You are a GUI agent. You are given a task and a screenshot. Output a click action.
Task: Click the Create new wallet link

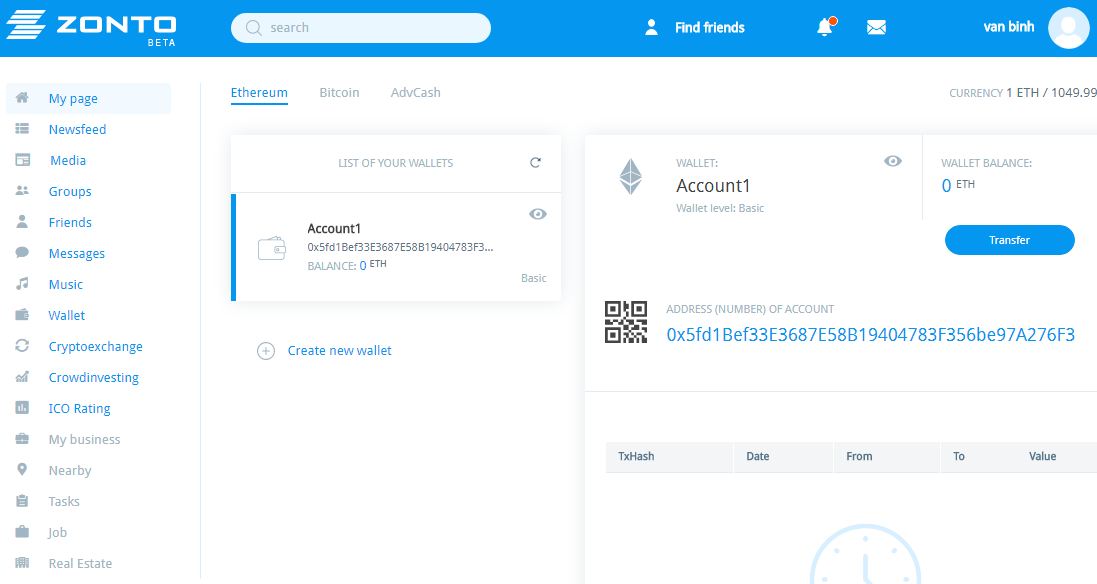pos(339,350)
